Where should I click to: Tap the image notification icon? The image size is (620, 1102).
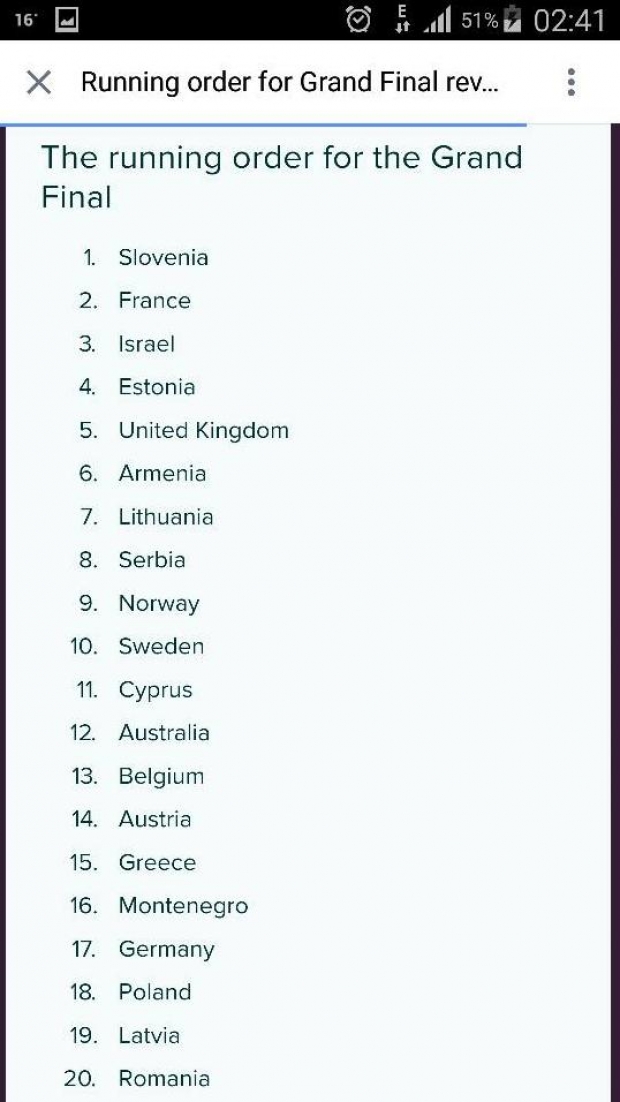[67, 20]
